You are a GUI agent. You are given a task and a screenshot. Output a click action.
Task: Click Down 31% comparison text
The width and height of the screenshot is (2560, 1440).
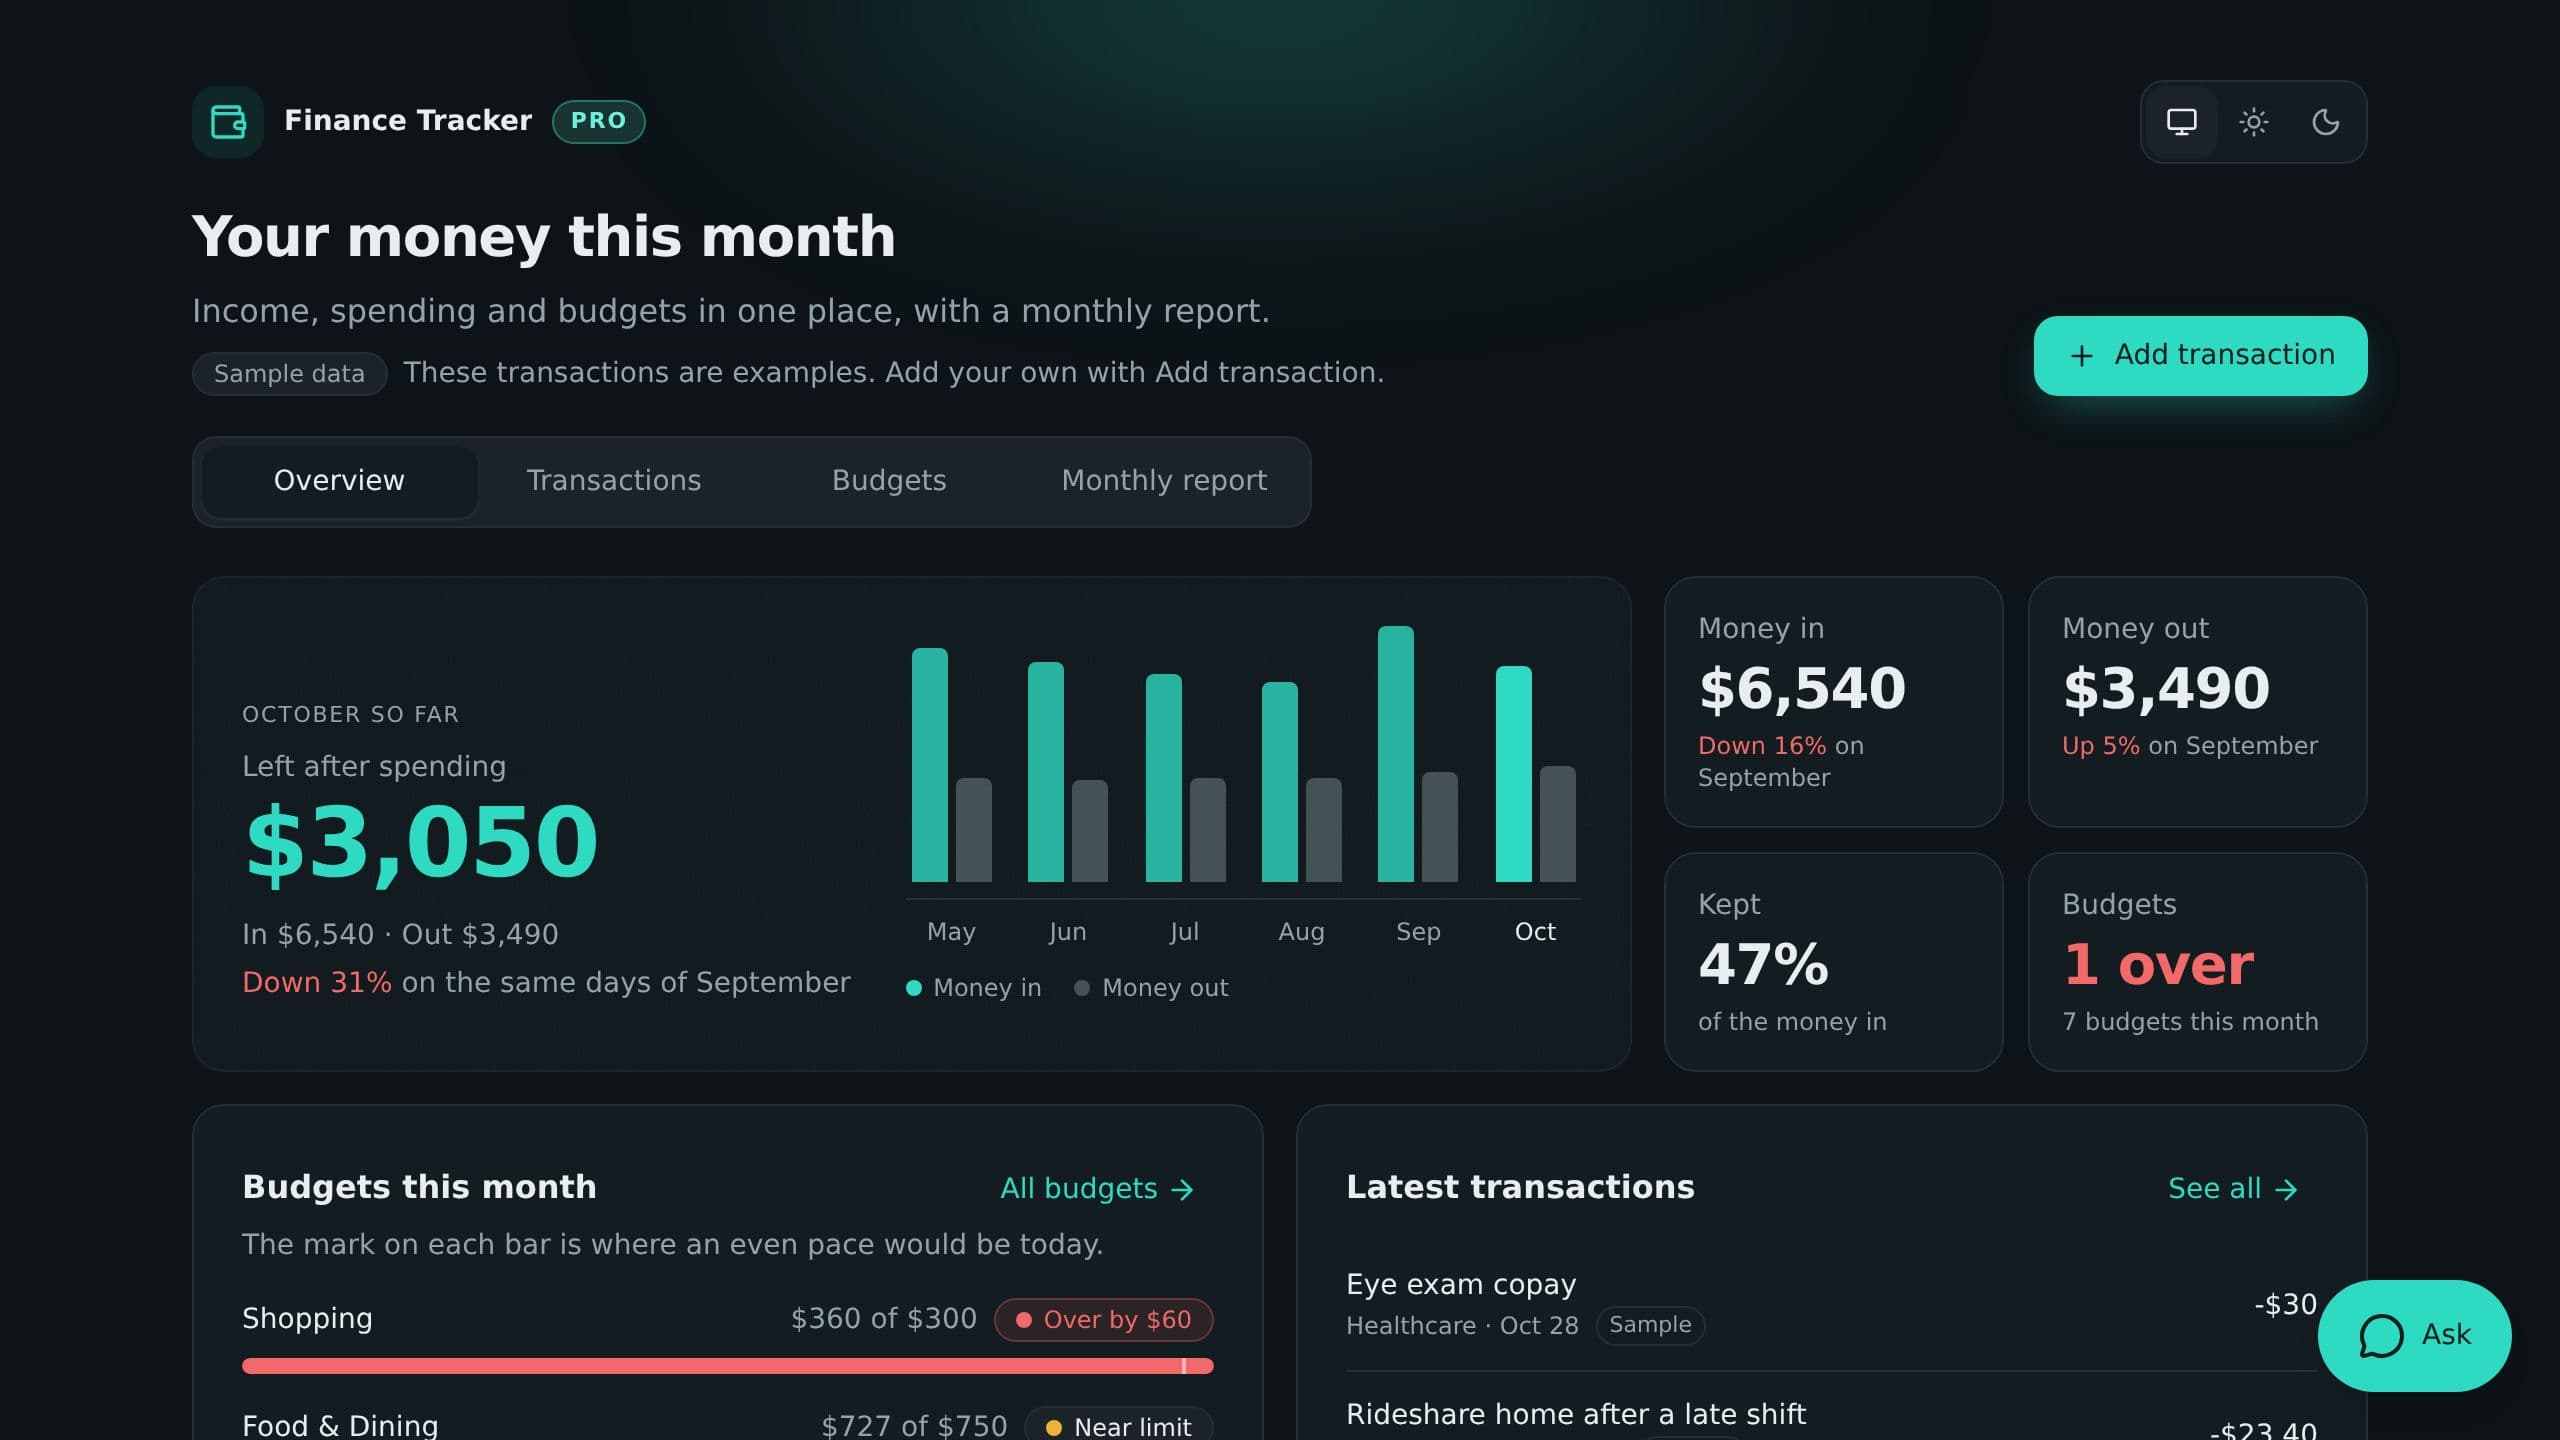(317, 982)
